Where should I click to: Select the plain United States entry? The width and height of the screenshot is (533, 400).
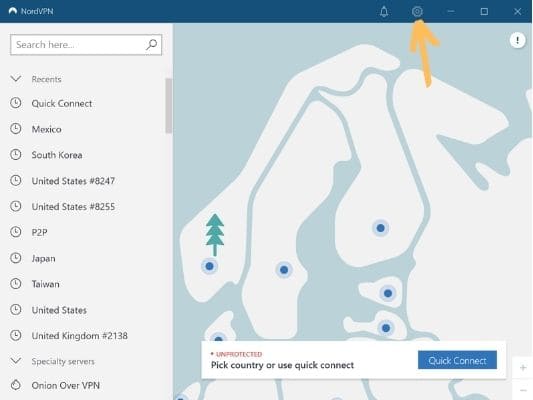click(x=59, y=310)
